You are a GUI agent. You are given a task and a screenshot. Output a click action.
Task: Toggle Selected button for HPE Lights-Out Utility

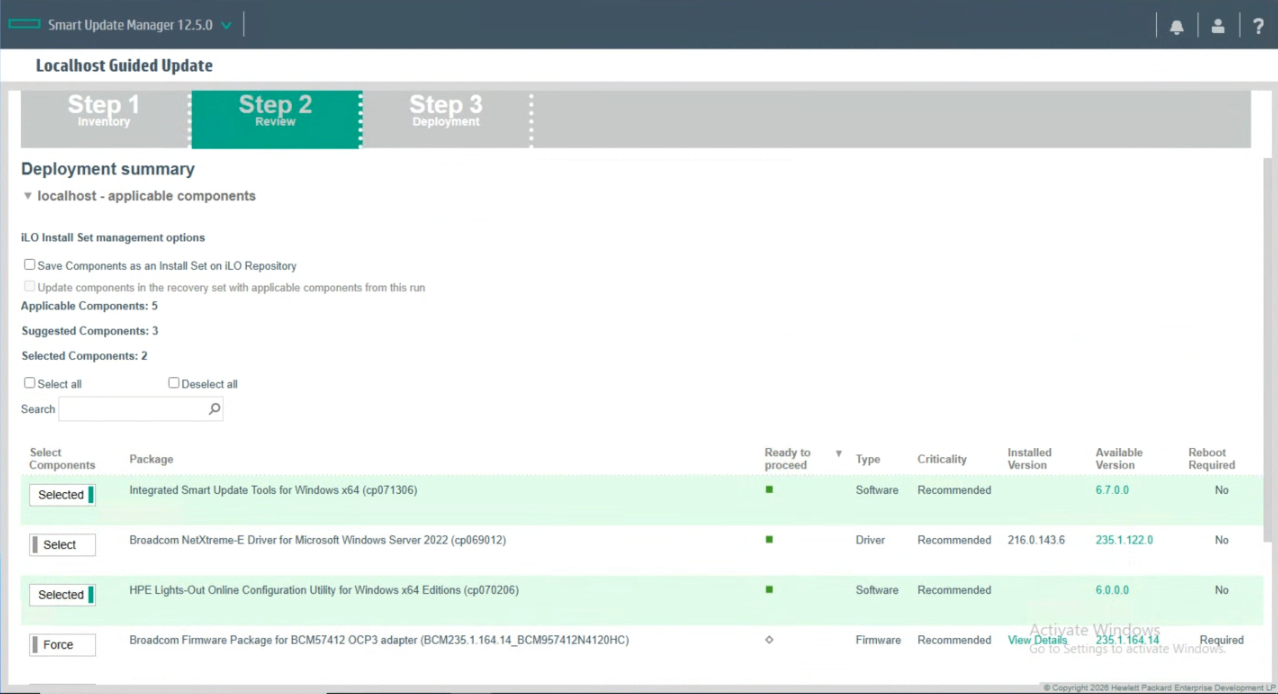tap(62, 595)
